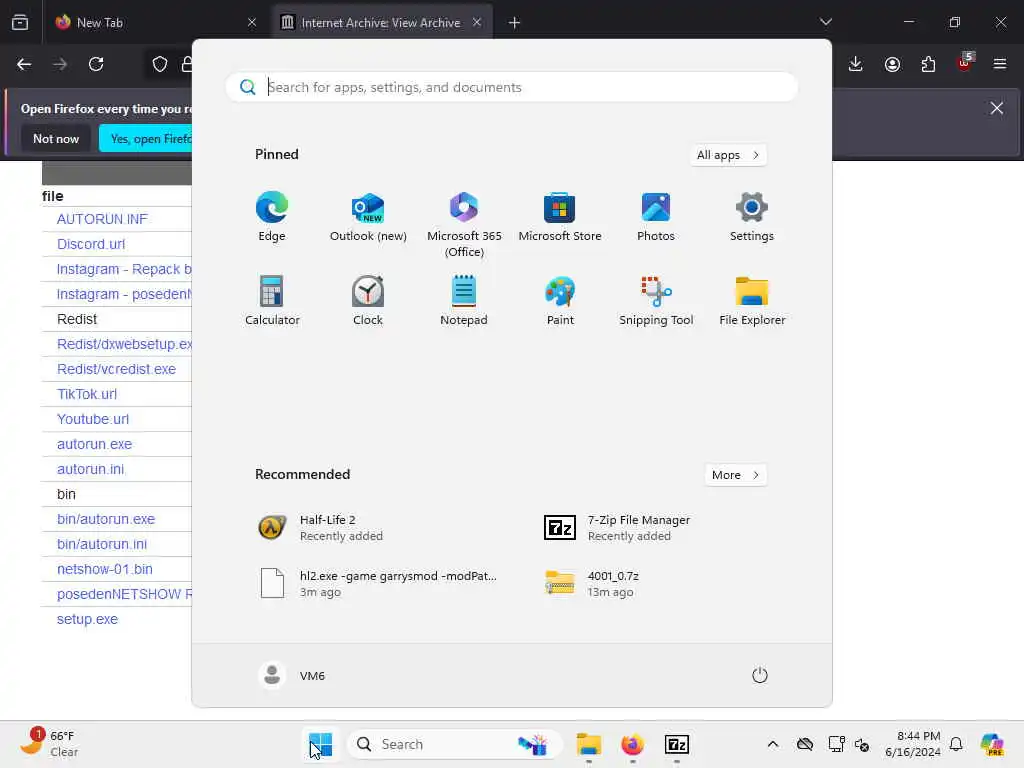Open the VM6 user account menu
The image size is (1024, 768).
click(x=292, y=675)
